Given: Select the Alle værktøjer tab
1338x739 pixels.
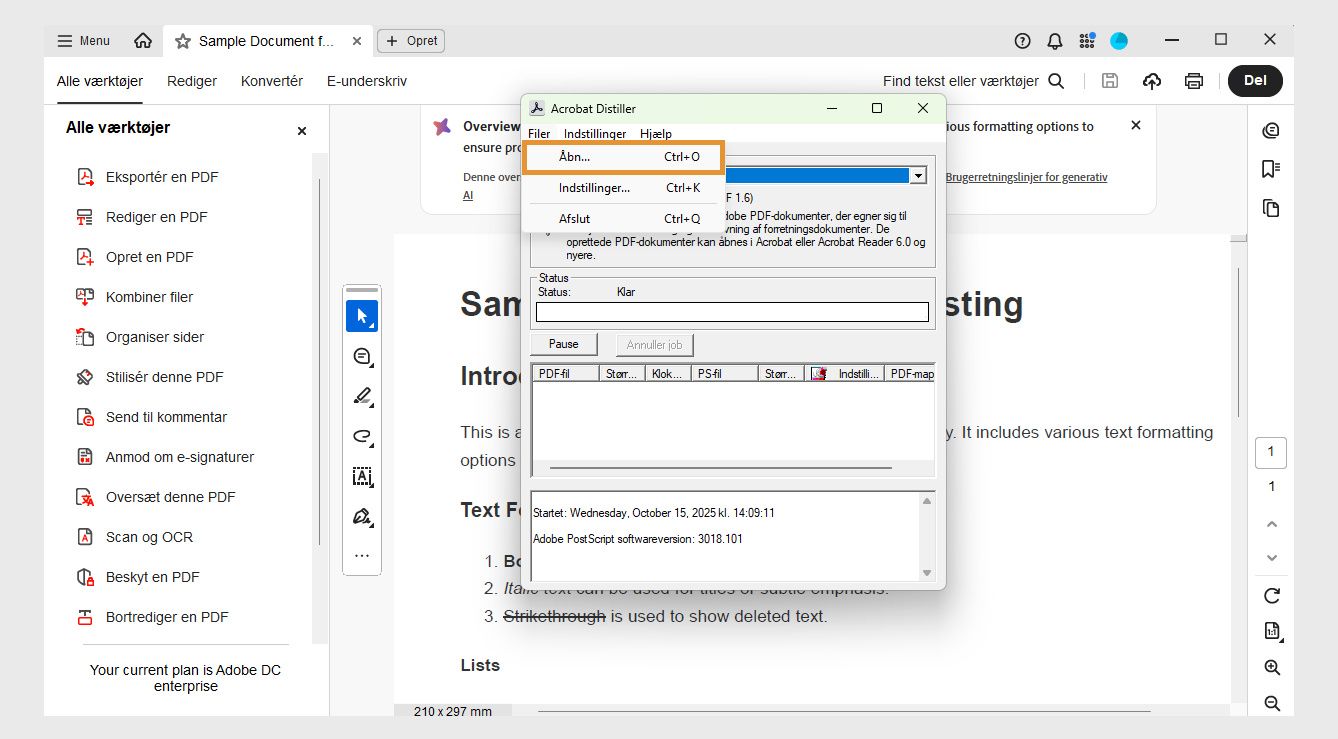Looking at the screenshot, I should click(100, 81).
